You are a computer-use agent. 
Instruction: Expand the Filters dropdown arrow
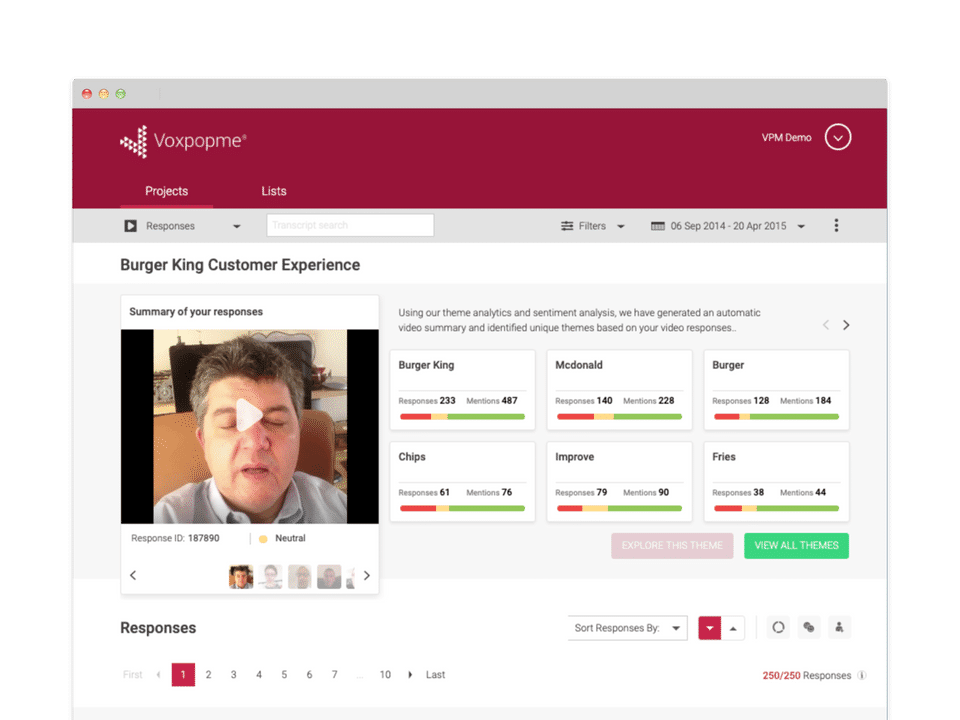pyautogui.click(x=621, y=227)
